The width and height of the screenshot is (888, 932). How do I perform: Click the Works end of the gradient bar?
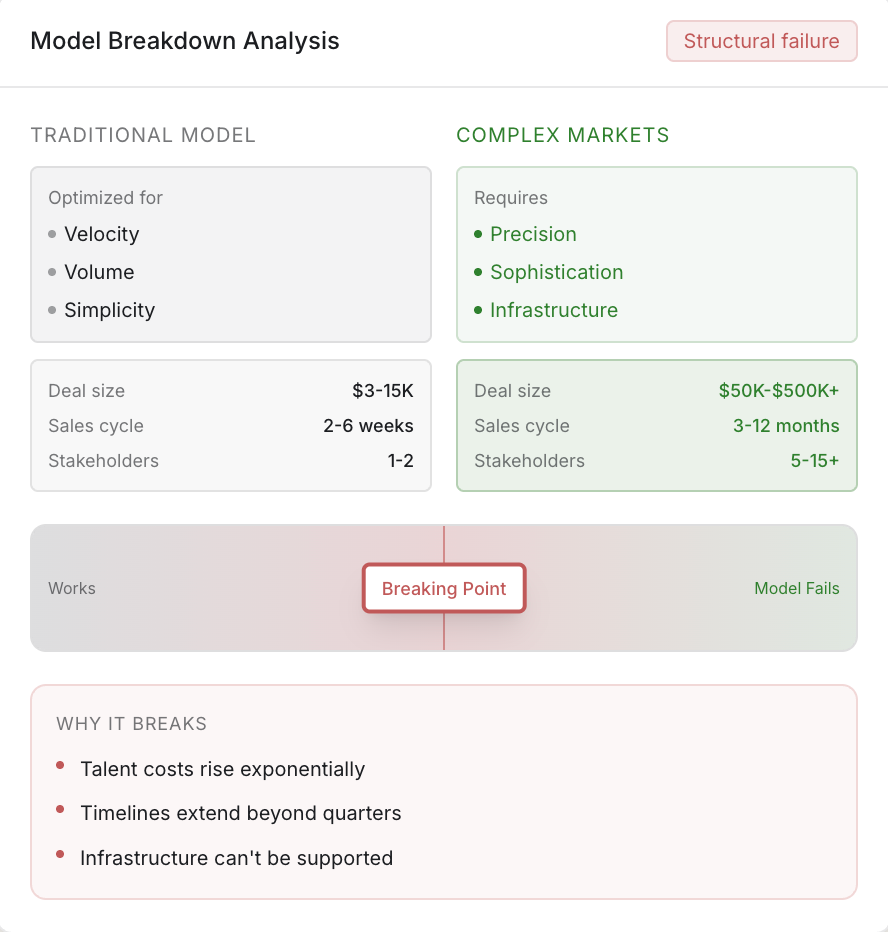click(72, 589)
